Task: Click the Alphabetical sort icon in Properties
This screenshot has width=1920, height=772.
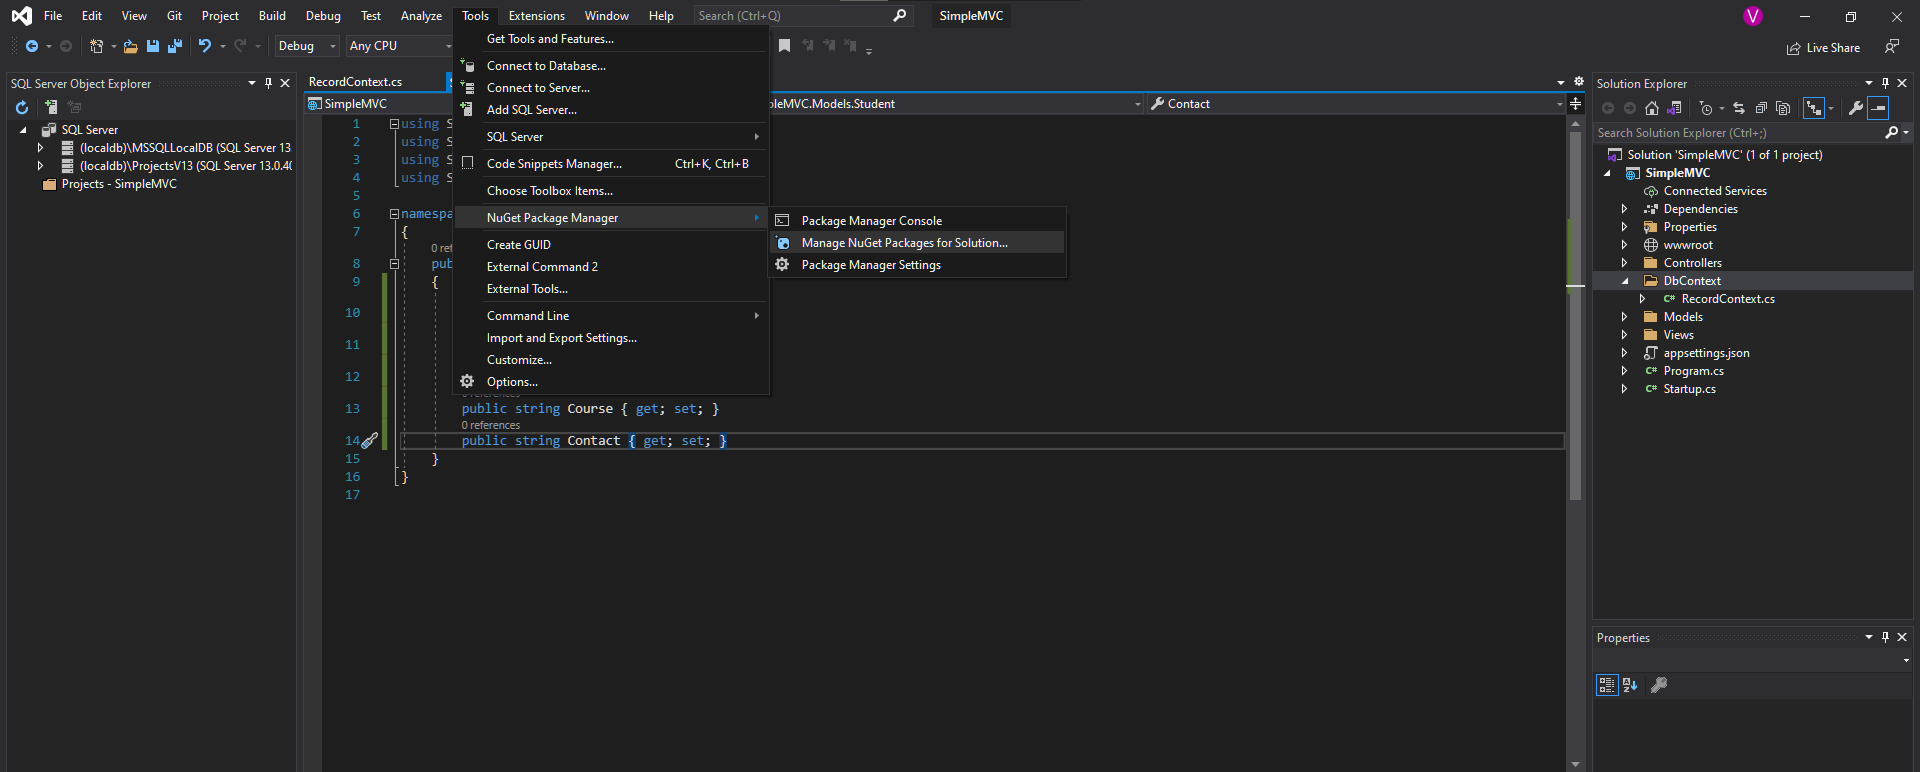Action: click(1631, 685)
